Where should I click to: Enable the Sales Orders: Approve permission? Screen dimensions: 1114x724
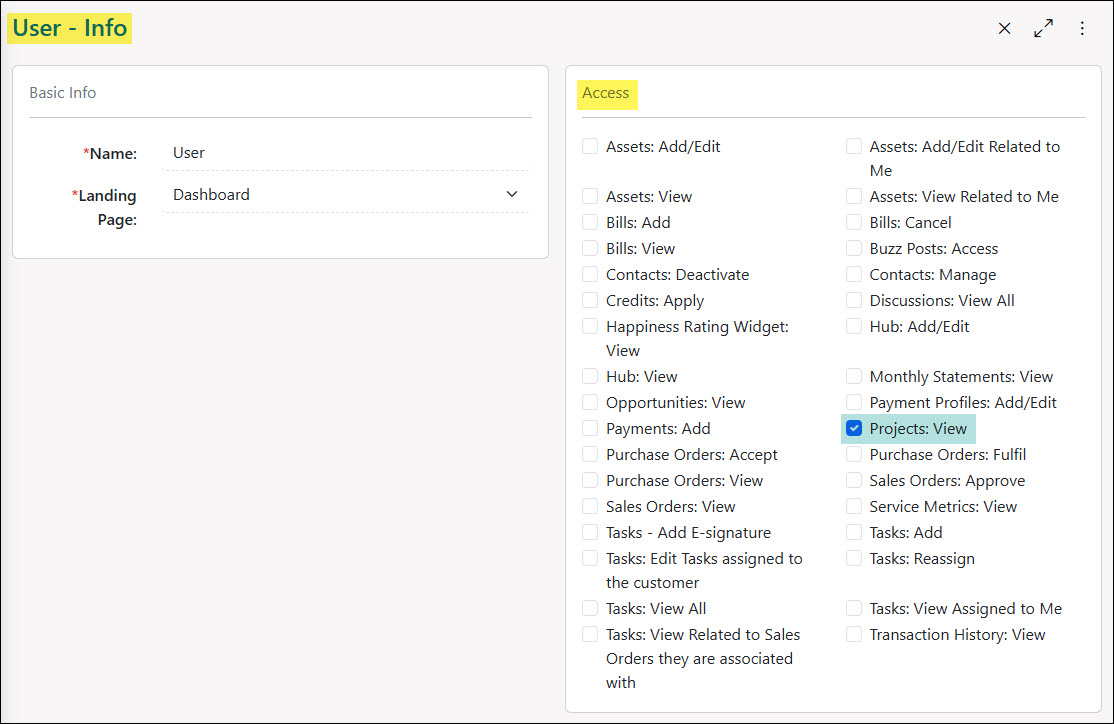[853, 480]
